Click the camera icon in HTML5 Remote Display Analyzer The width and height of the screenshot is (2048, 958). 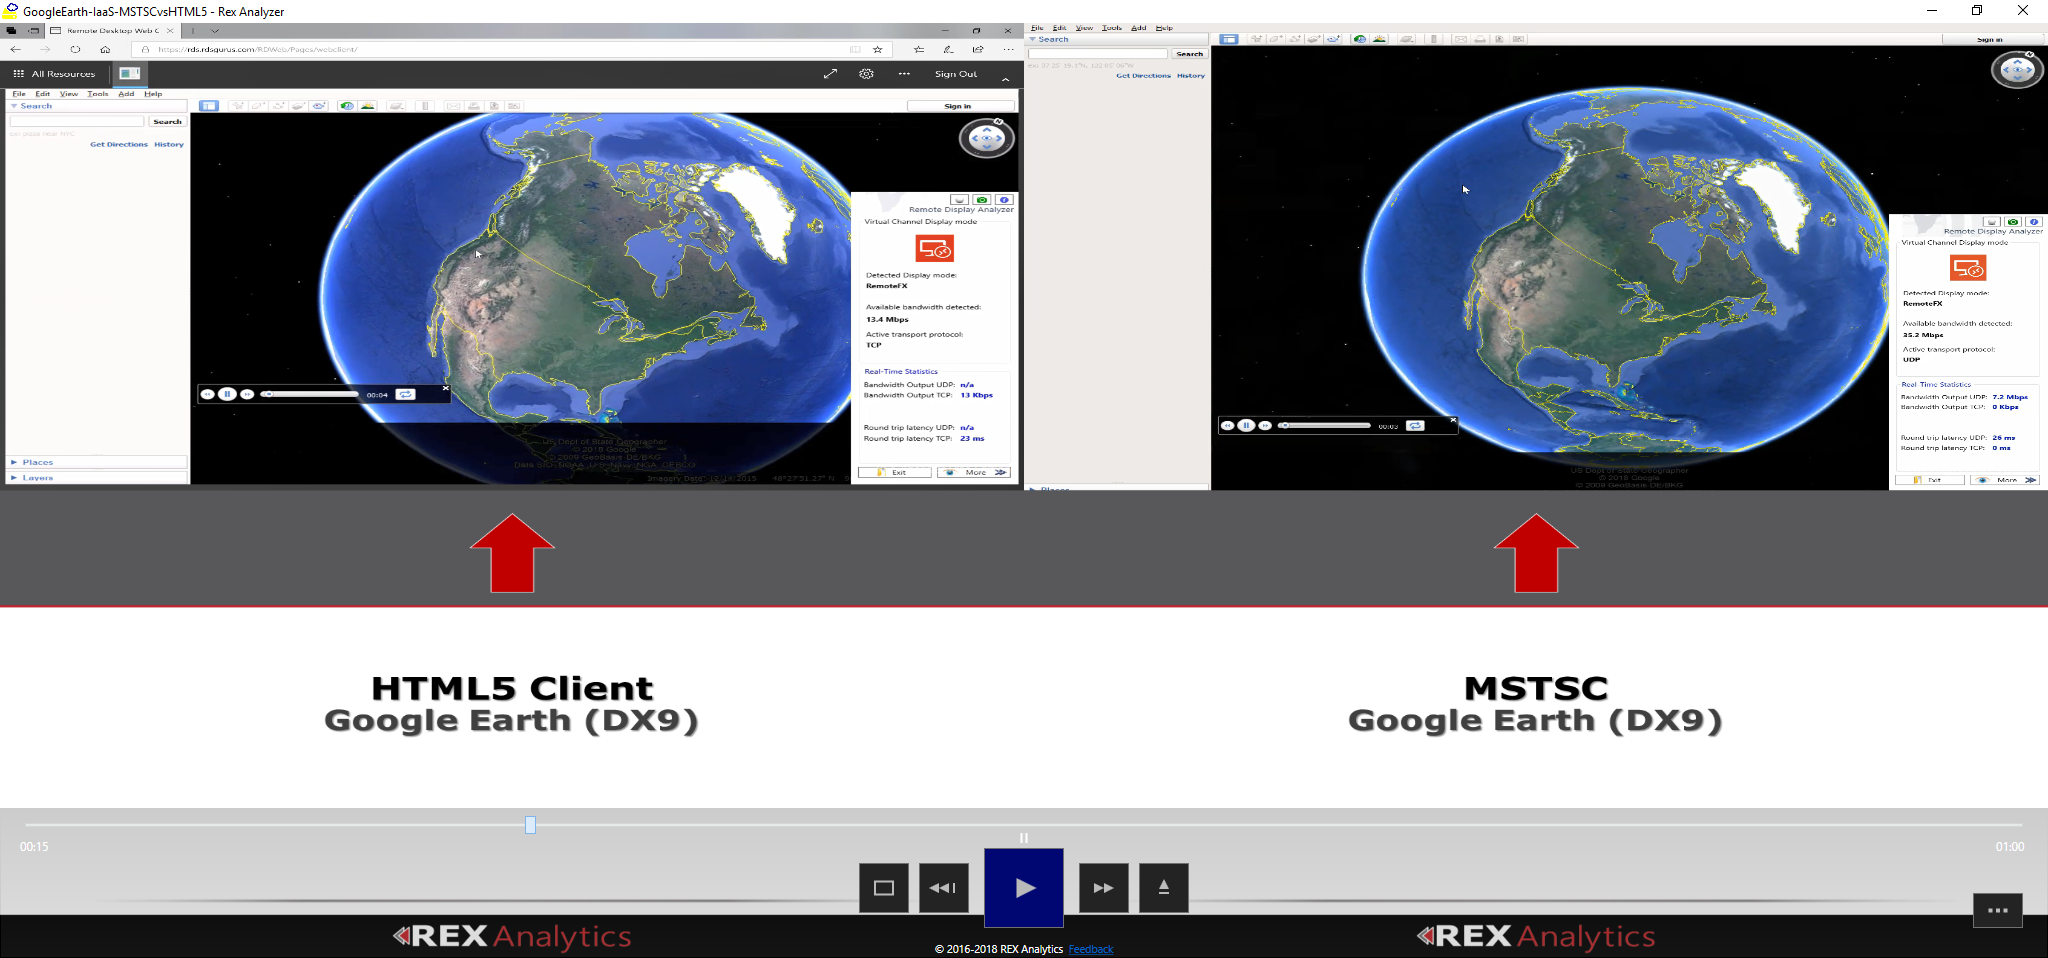click(x=982, y=200)
